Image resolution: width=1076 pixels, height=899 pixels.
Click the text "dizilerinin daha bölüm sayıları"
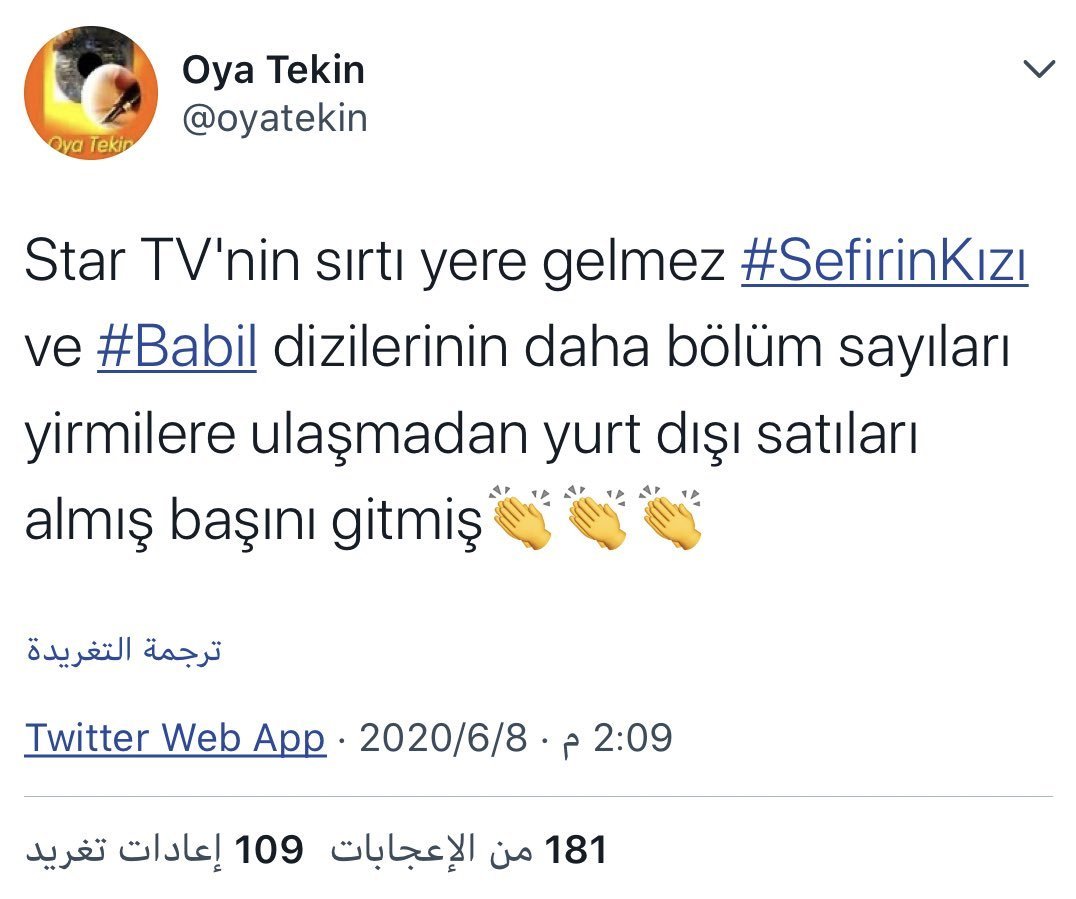(x=642, y=349)
